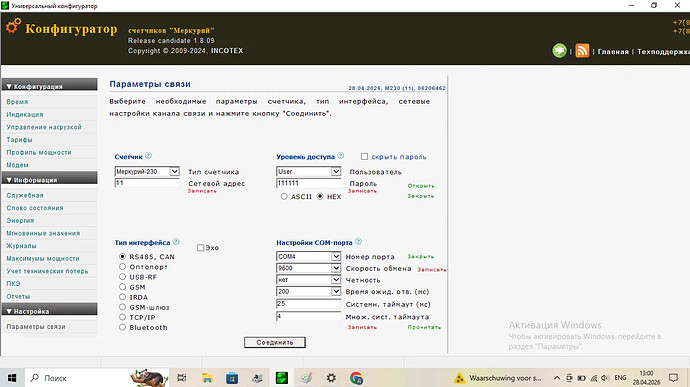Show hidden tray icons chevron
Viewport: 690px width, 387px height.
[x=557, y=378]
